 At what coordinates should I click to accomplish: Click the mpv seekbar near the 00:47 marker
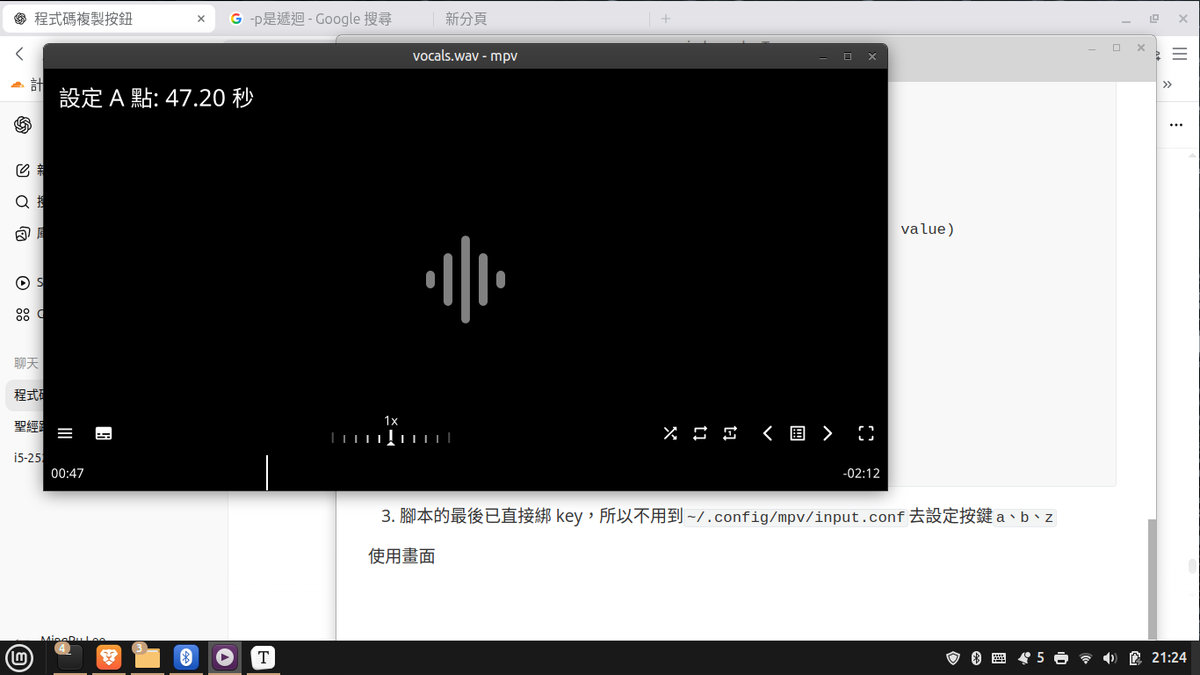click(x=267, y=472)
